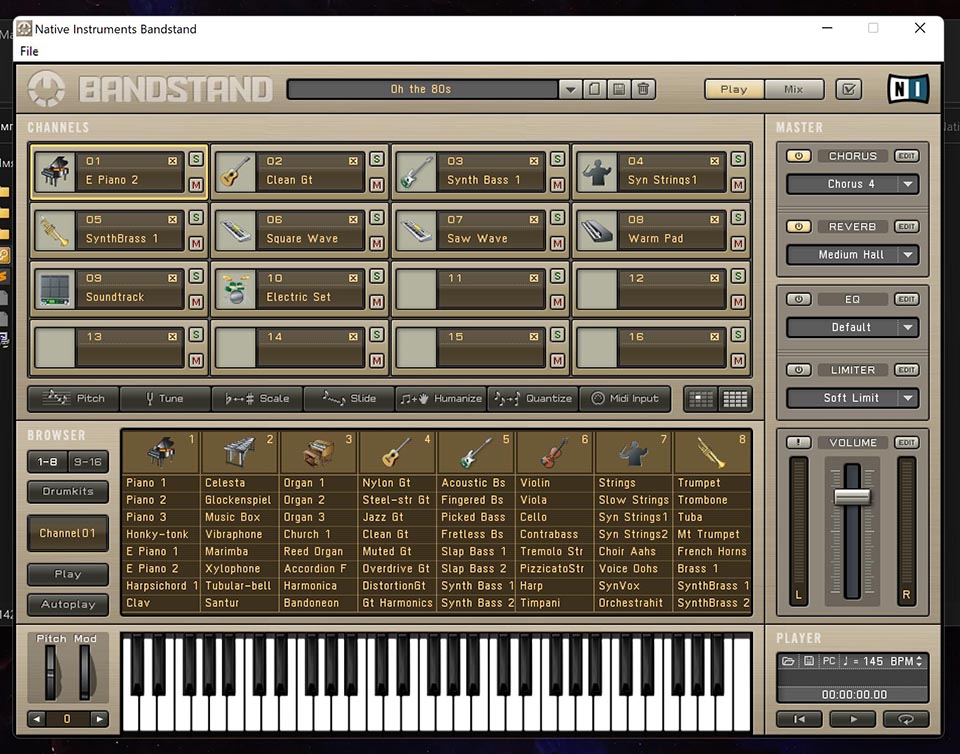
Task: Adjust the BPM stepper arrows
Action: [919, 661]
